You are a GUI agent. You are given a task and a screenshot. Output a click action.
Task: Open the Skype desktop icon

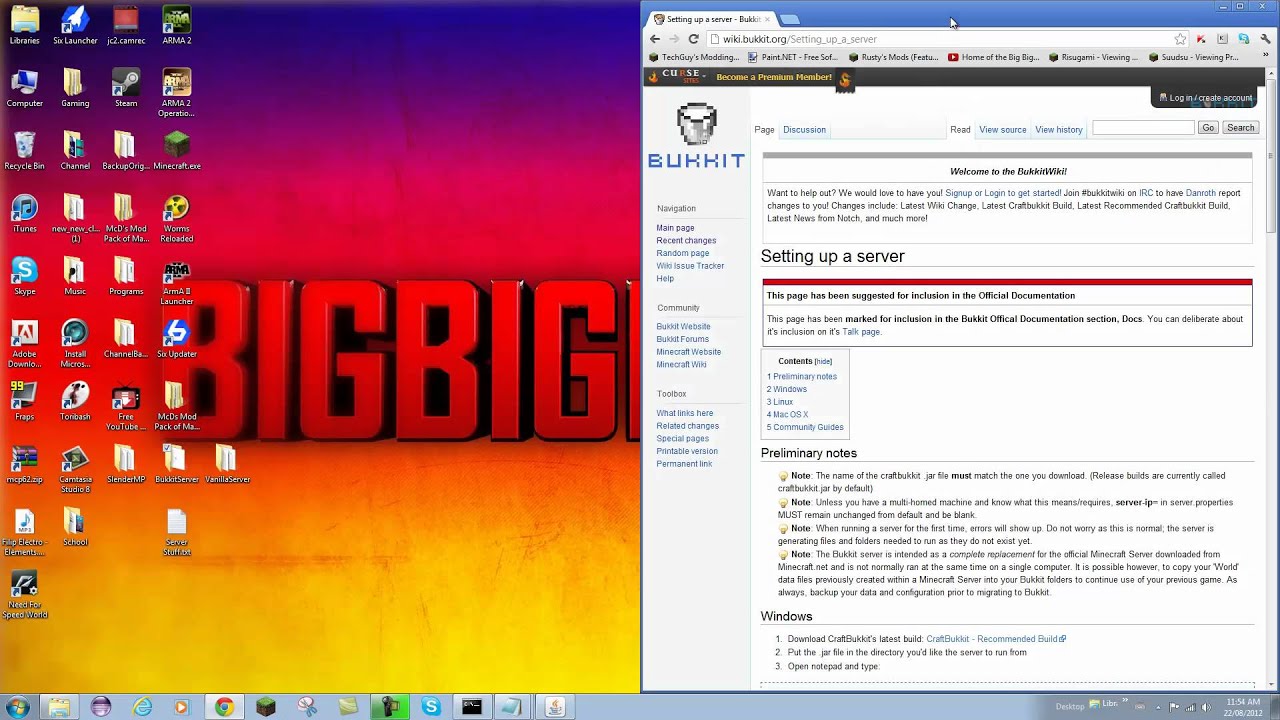[25, 277]
